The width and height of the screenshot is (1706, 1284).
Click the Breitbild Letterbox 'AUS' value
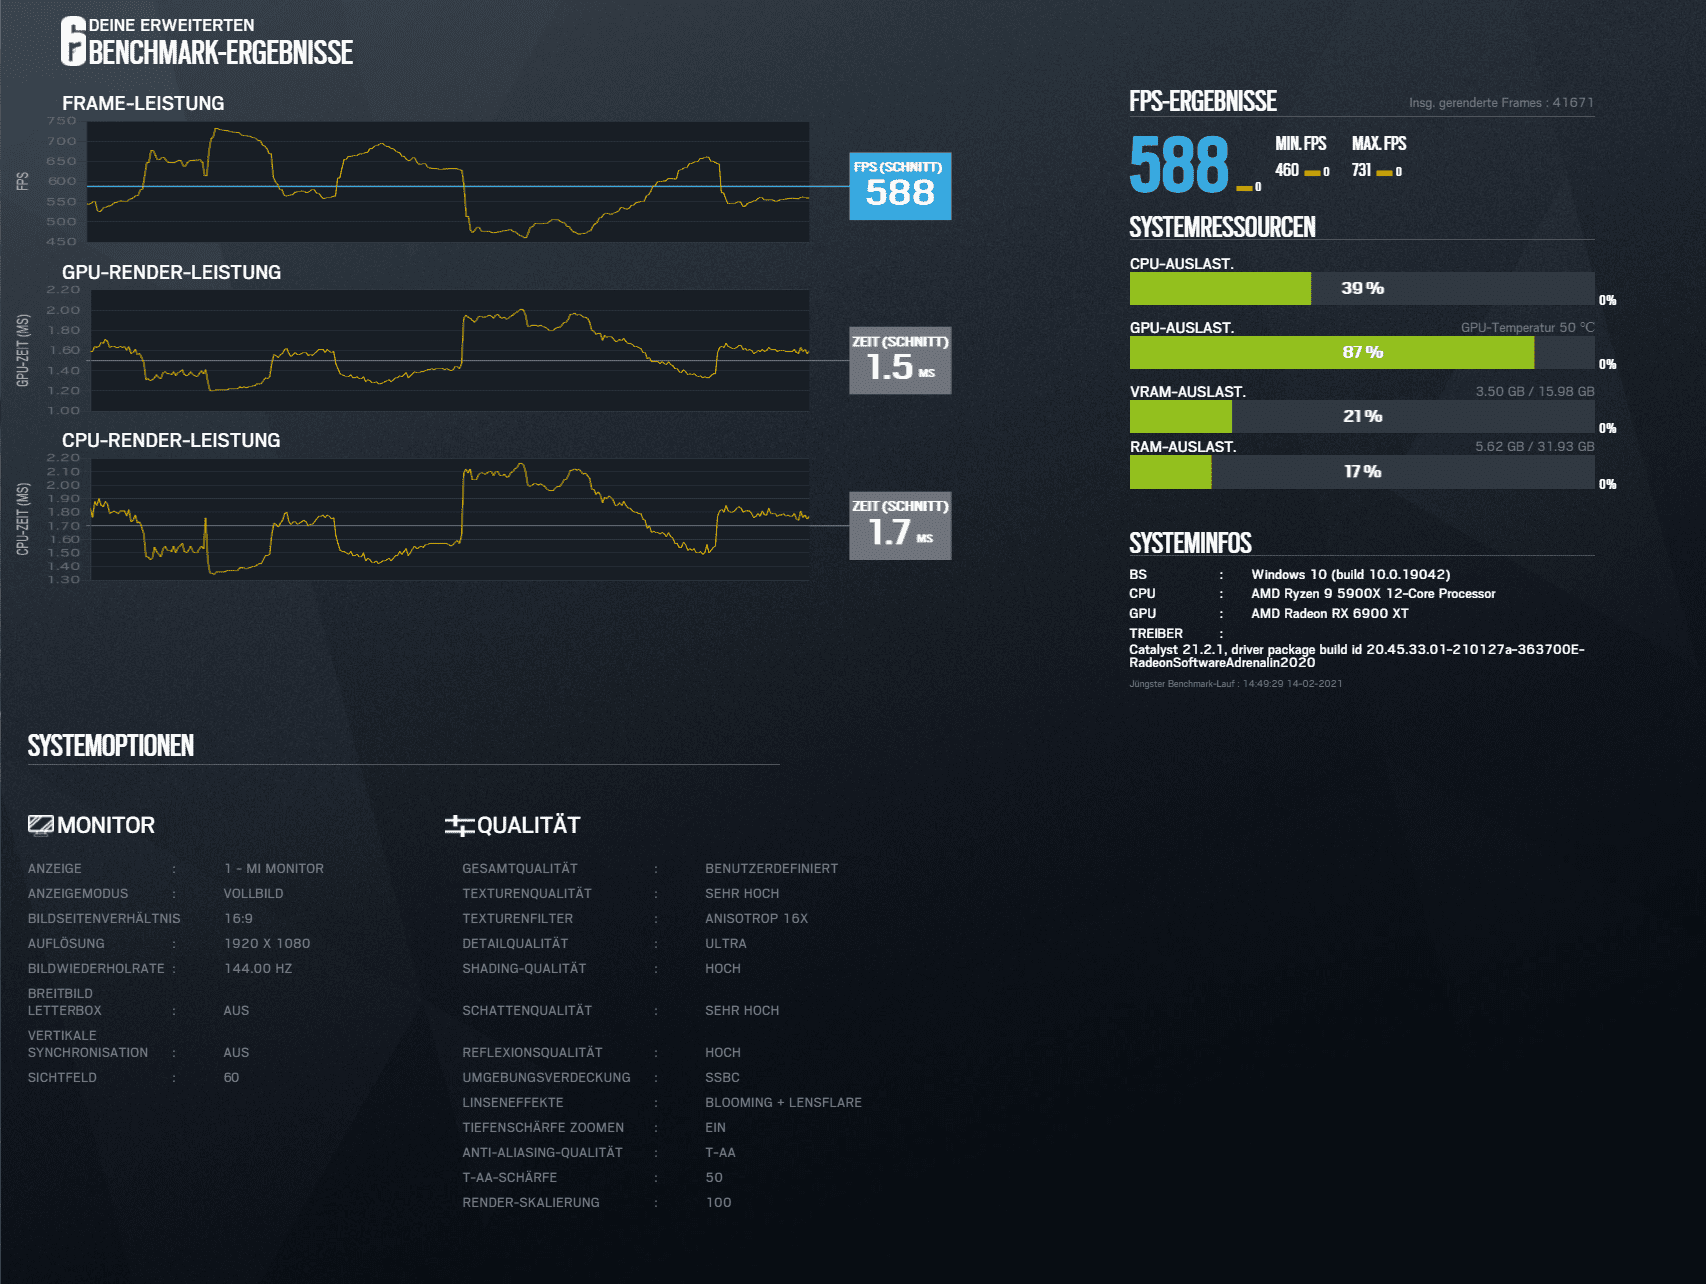236,1010
